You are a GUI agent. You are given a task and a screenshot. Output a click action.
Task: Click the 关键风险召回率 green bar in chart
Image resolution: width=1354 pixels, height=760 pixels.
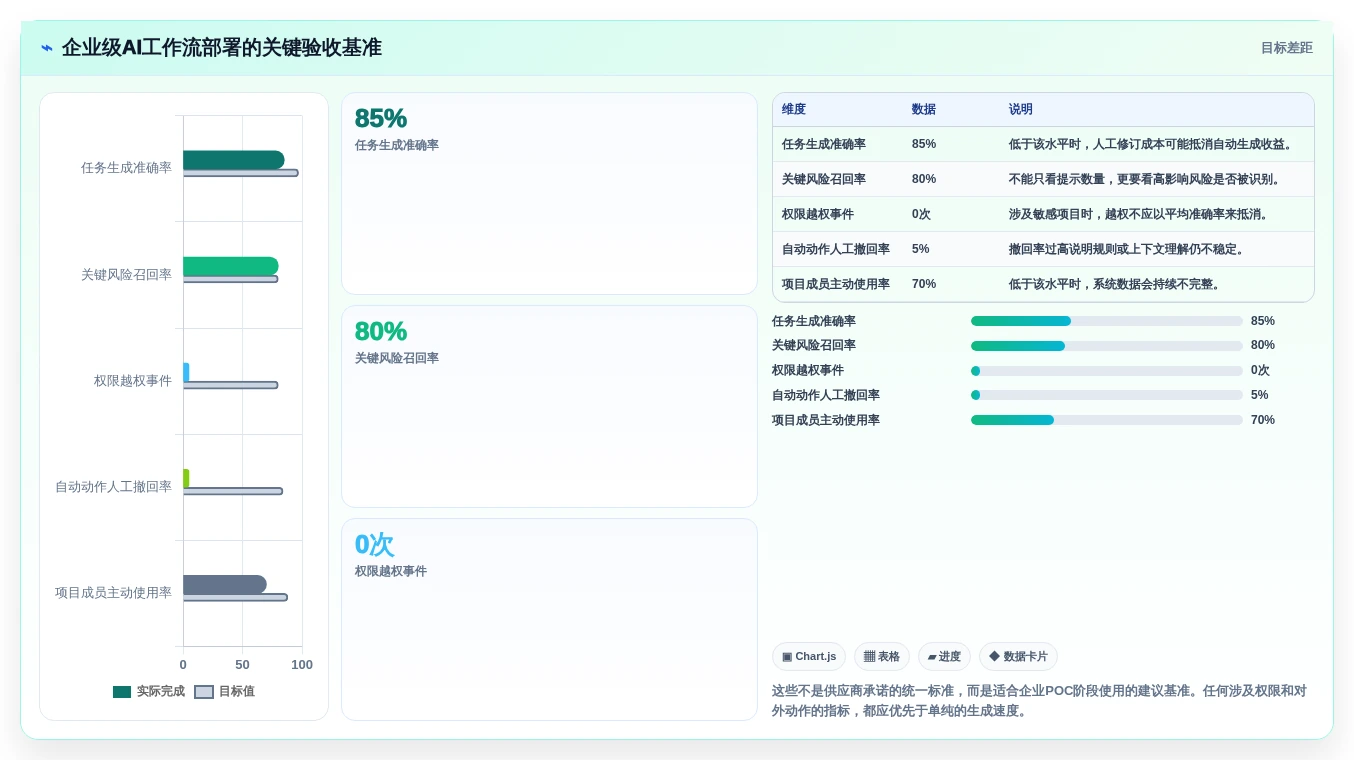[x=231, y=266]
